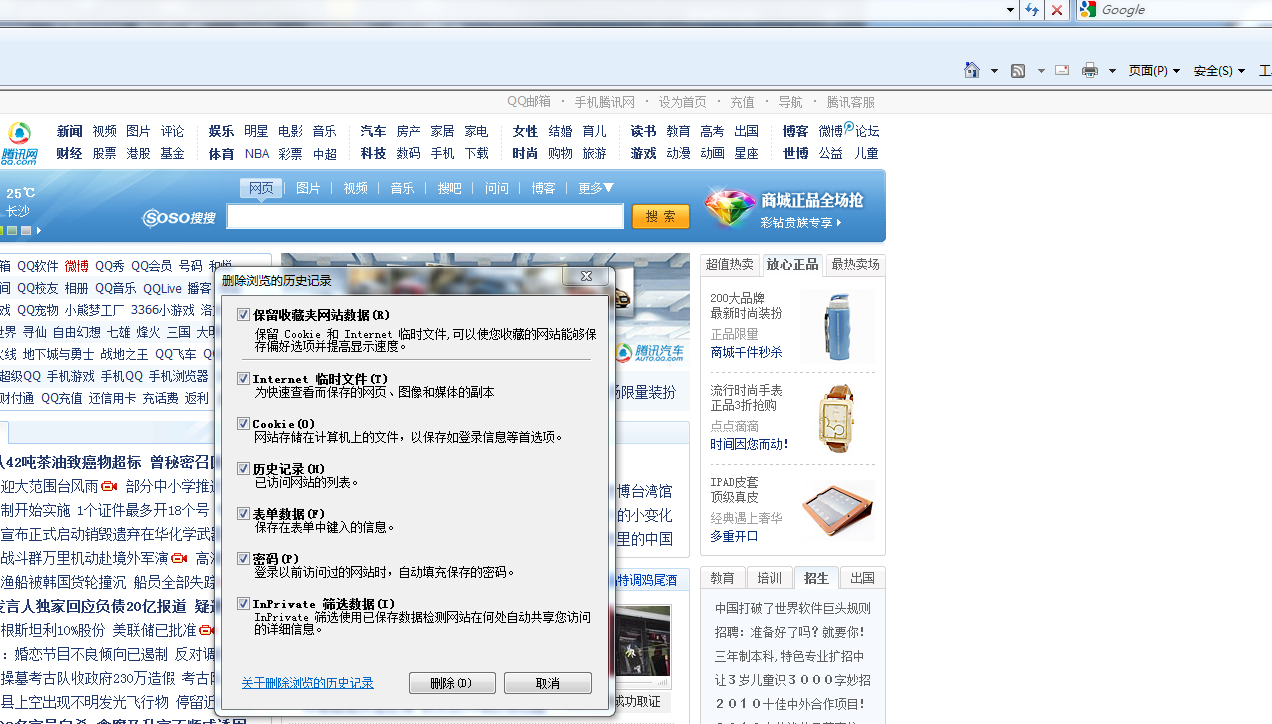1272x724 pixels.
Task: Open the 新闻 navigation link
Action: pos(70,131)
